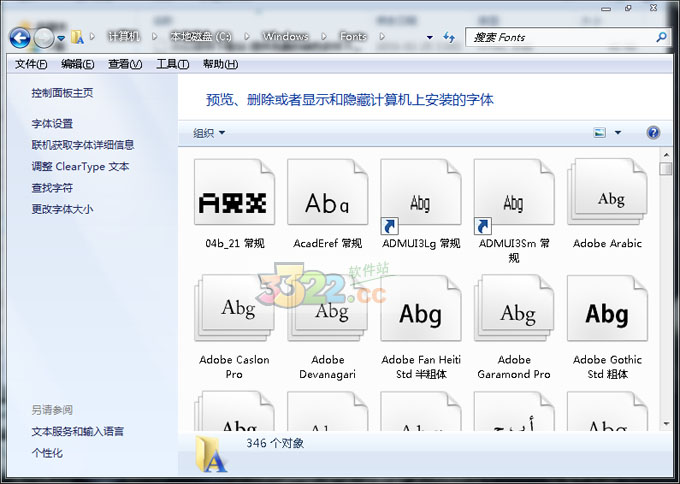Click the vertical scrollbar thumb
680x484 pixels.
coord(666,168)
